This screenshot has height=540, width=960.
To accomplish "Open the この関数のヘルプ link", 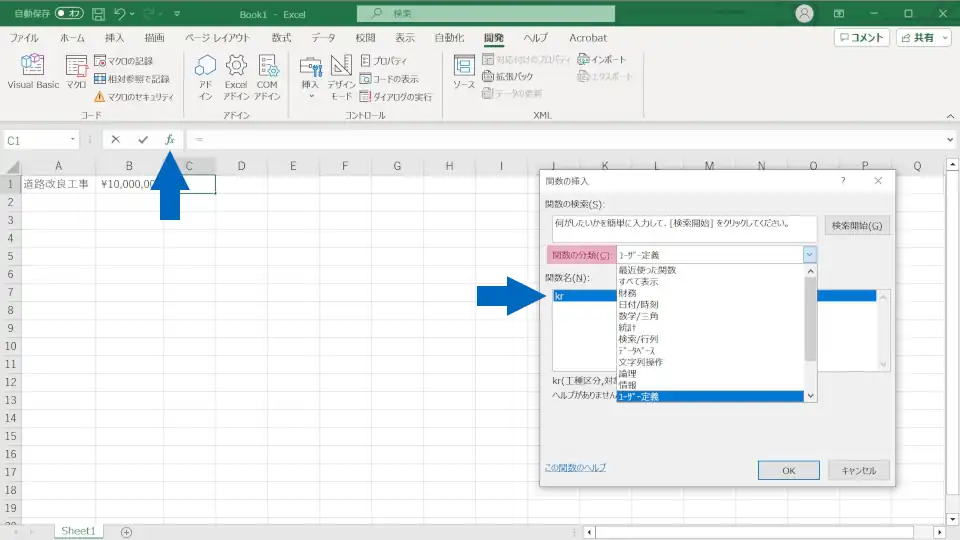I will [x=575, y=468].
